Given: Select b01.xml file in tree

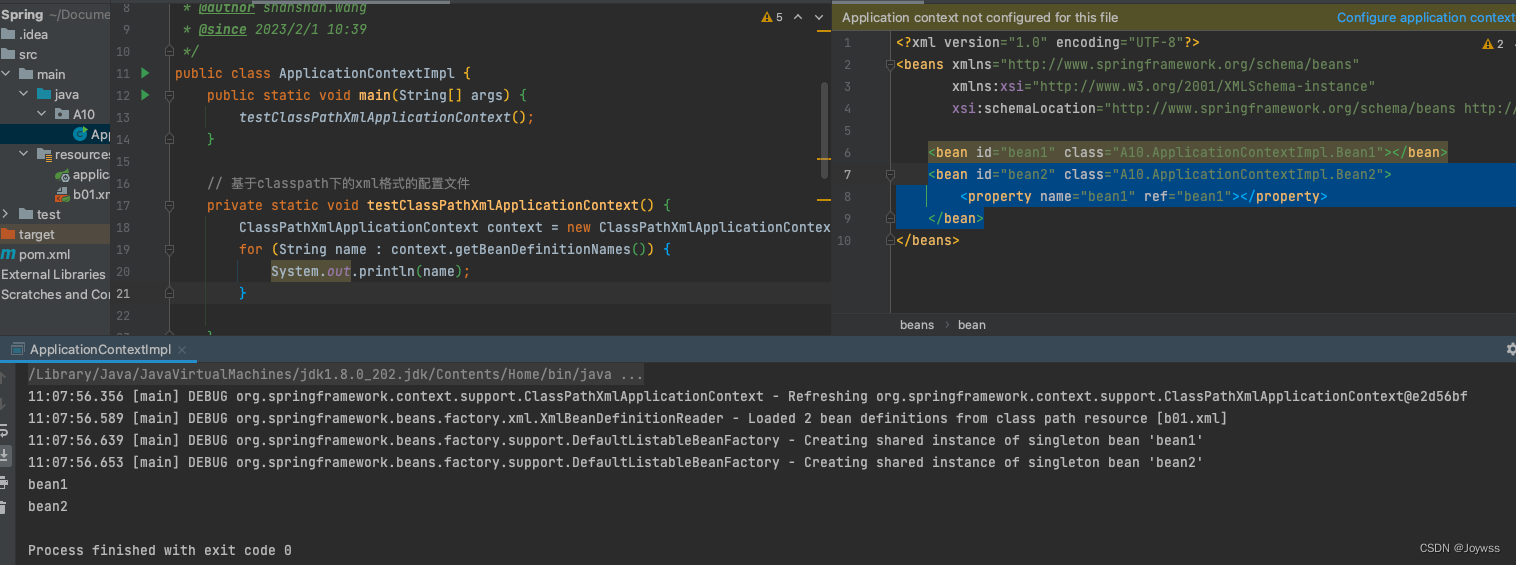Looking at the screenshot, I should [91, 194].
